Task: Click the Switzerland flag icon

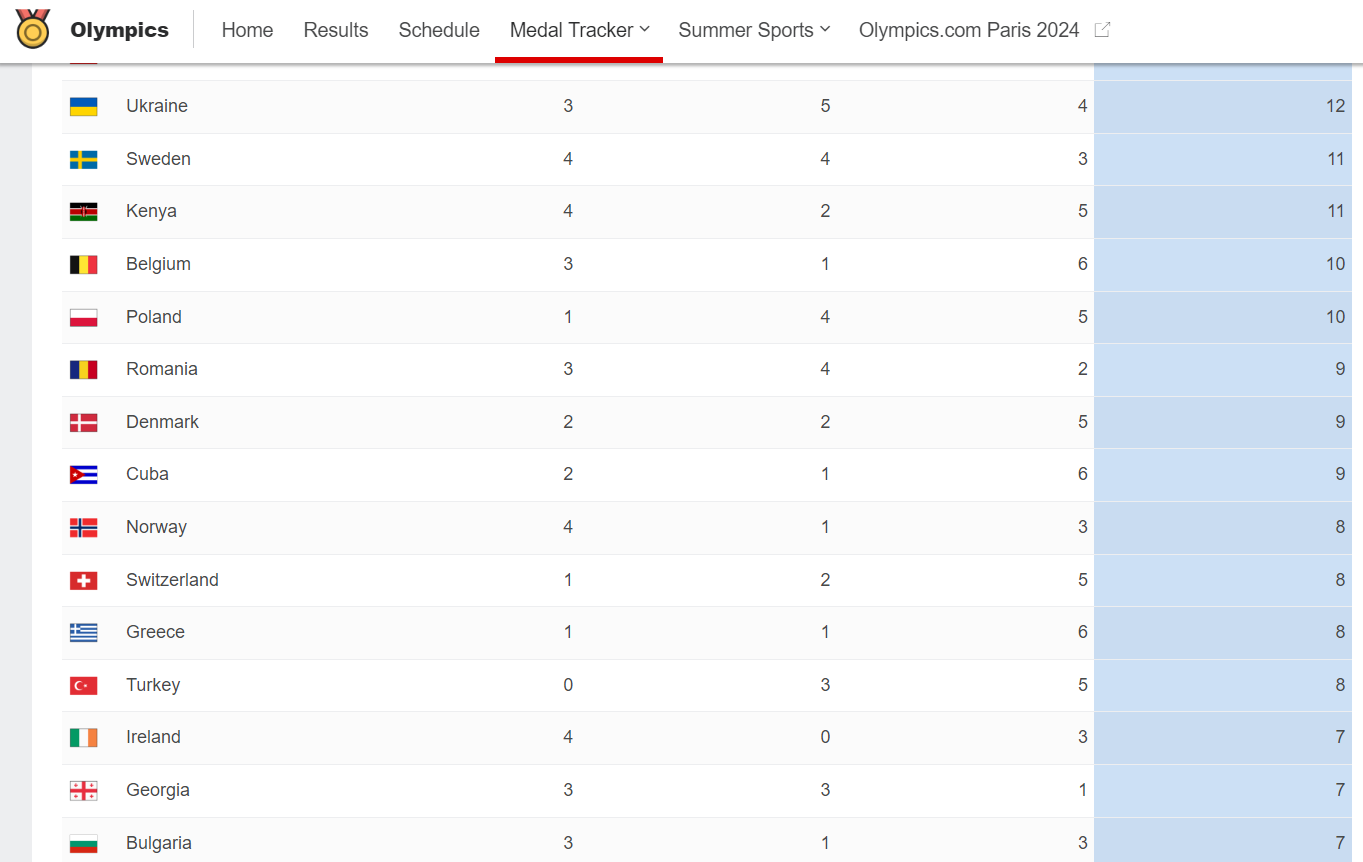Action: point(83,580)
